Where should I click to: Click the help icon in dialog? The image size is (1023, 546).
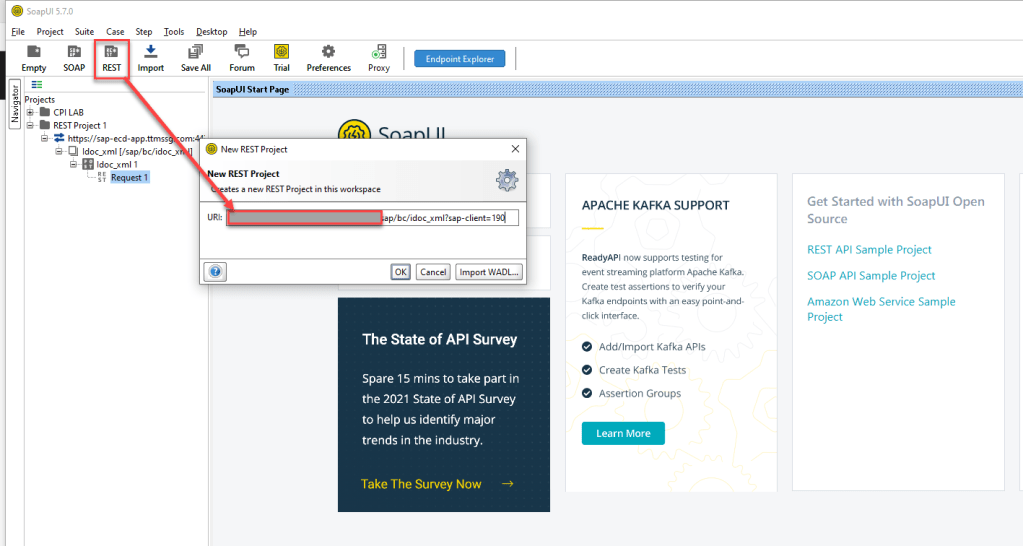click(216, 272)
